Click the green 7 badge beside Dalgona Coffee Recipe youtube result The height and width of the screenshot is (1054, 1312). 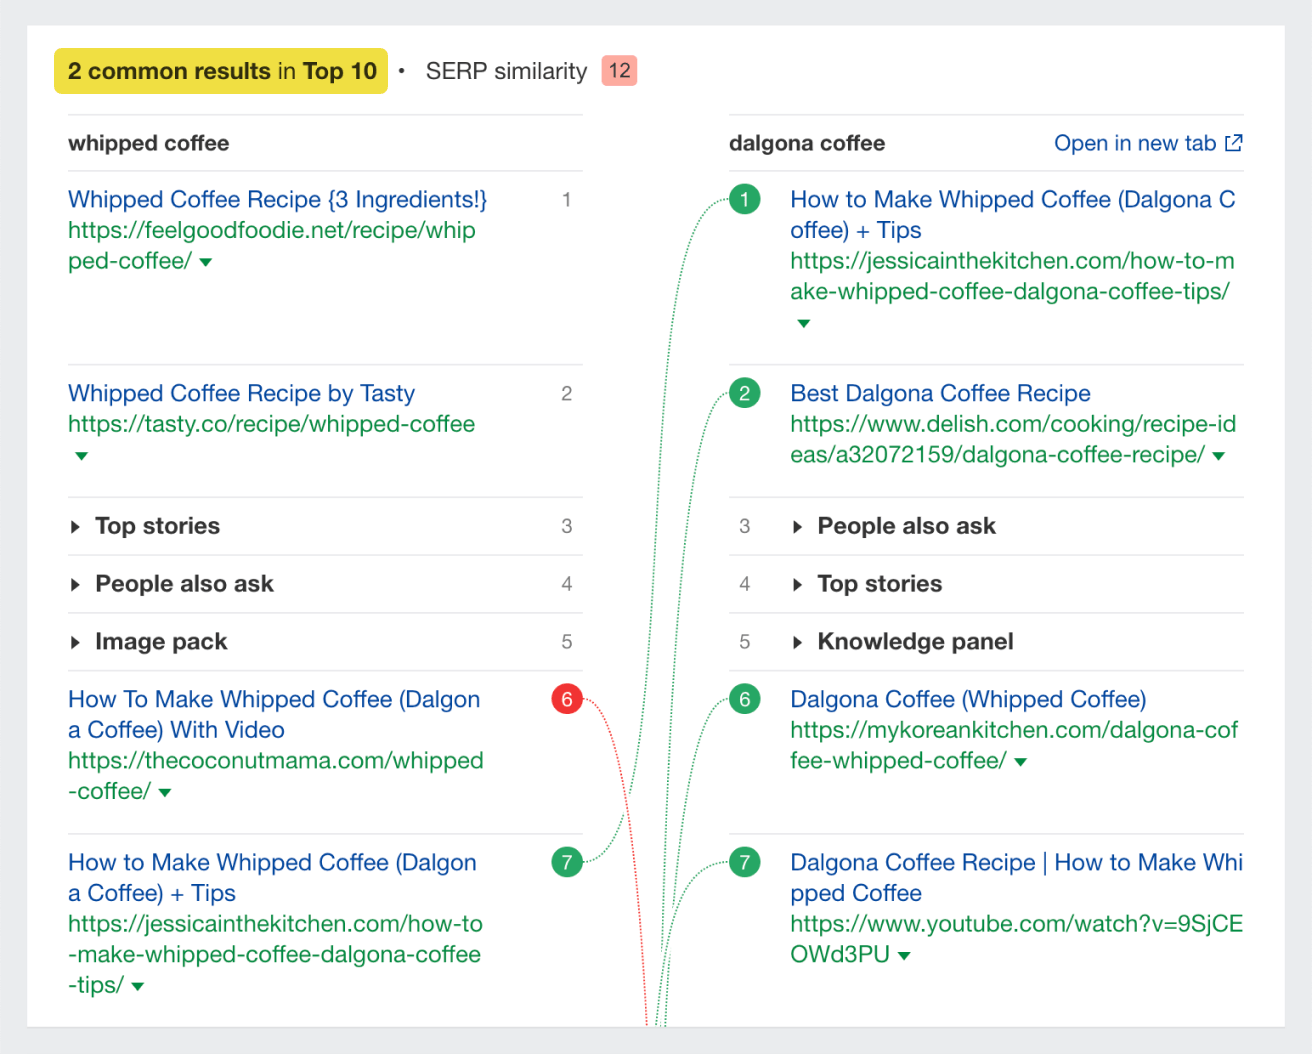(744, 862)
